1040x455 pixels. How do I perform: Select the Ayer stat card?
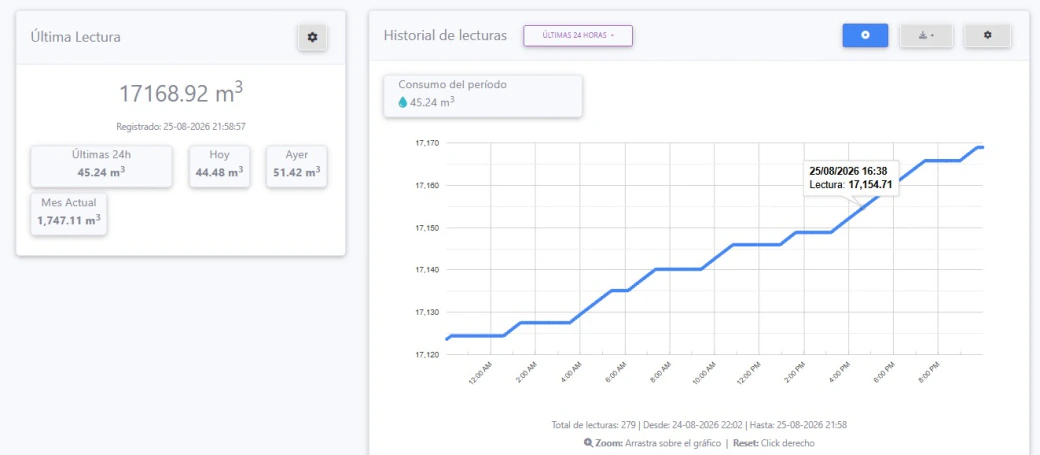click(296, 166)
